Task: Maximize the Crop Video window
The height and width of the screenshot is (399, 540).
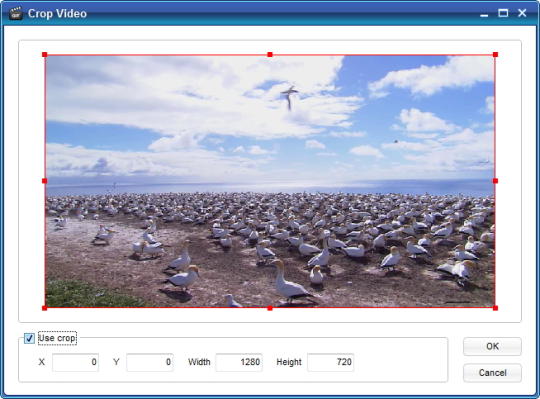Action: point(503,13)
